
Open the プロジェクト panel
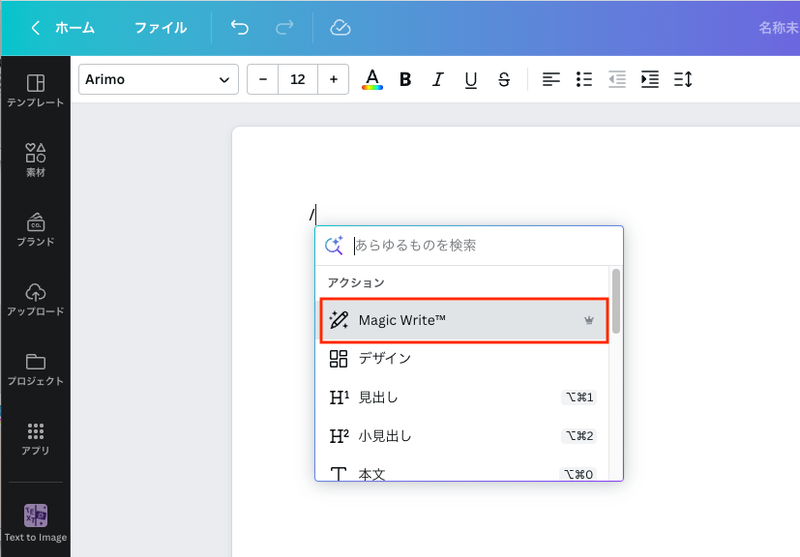point(36,369)
